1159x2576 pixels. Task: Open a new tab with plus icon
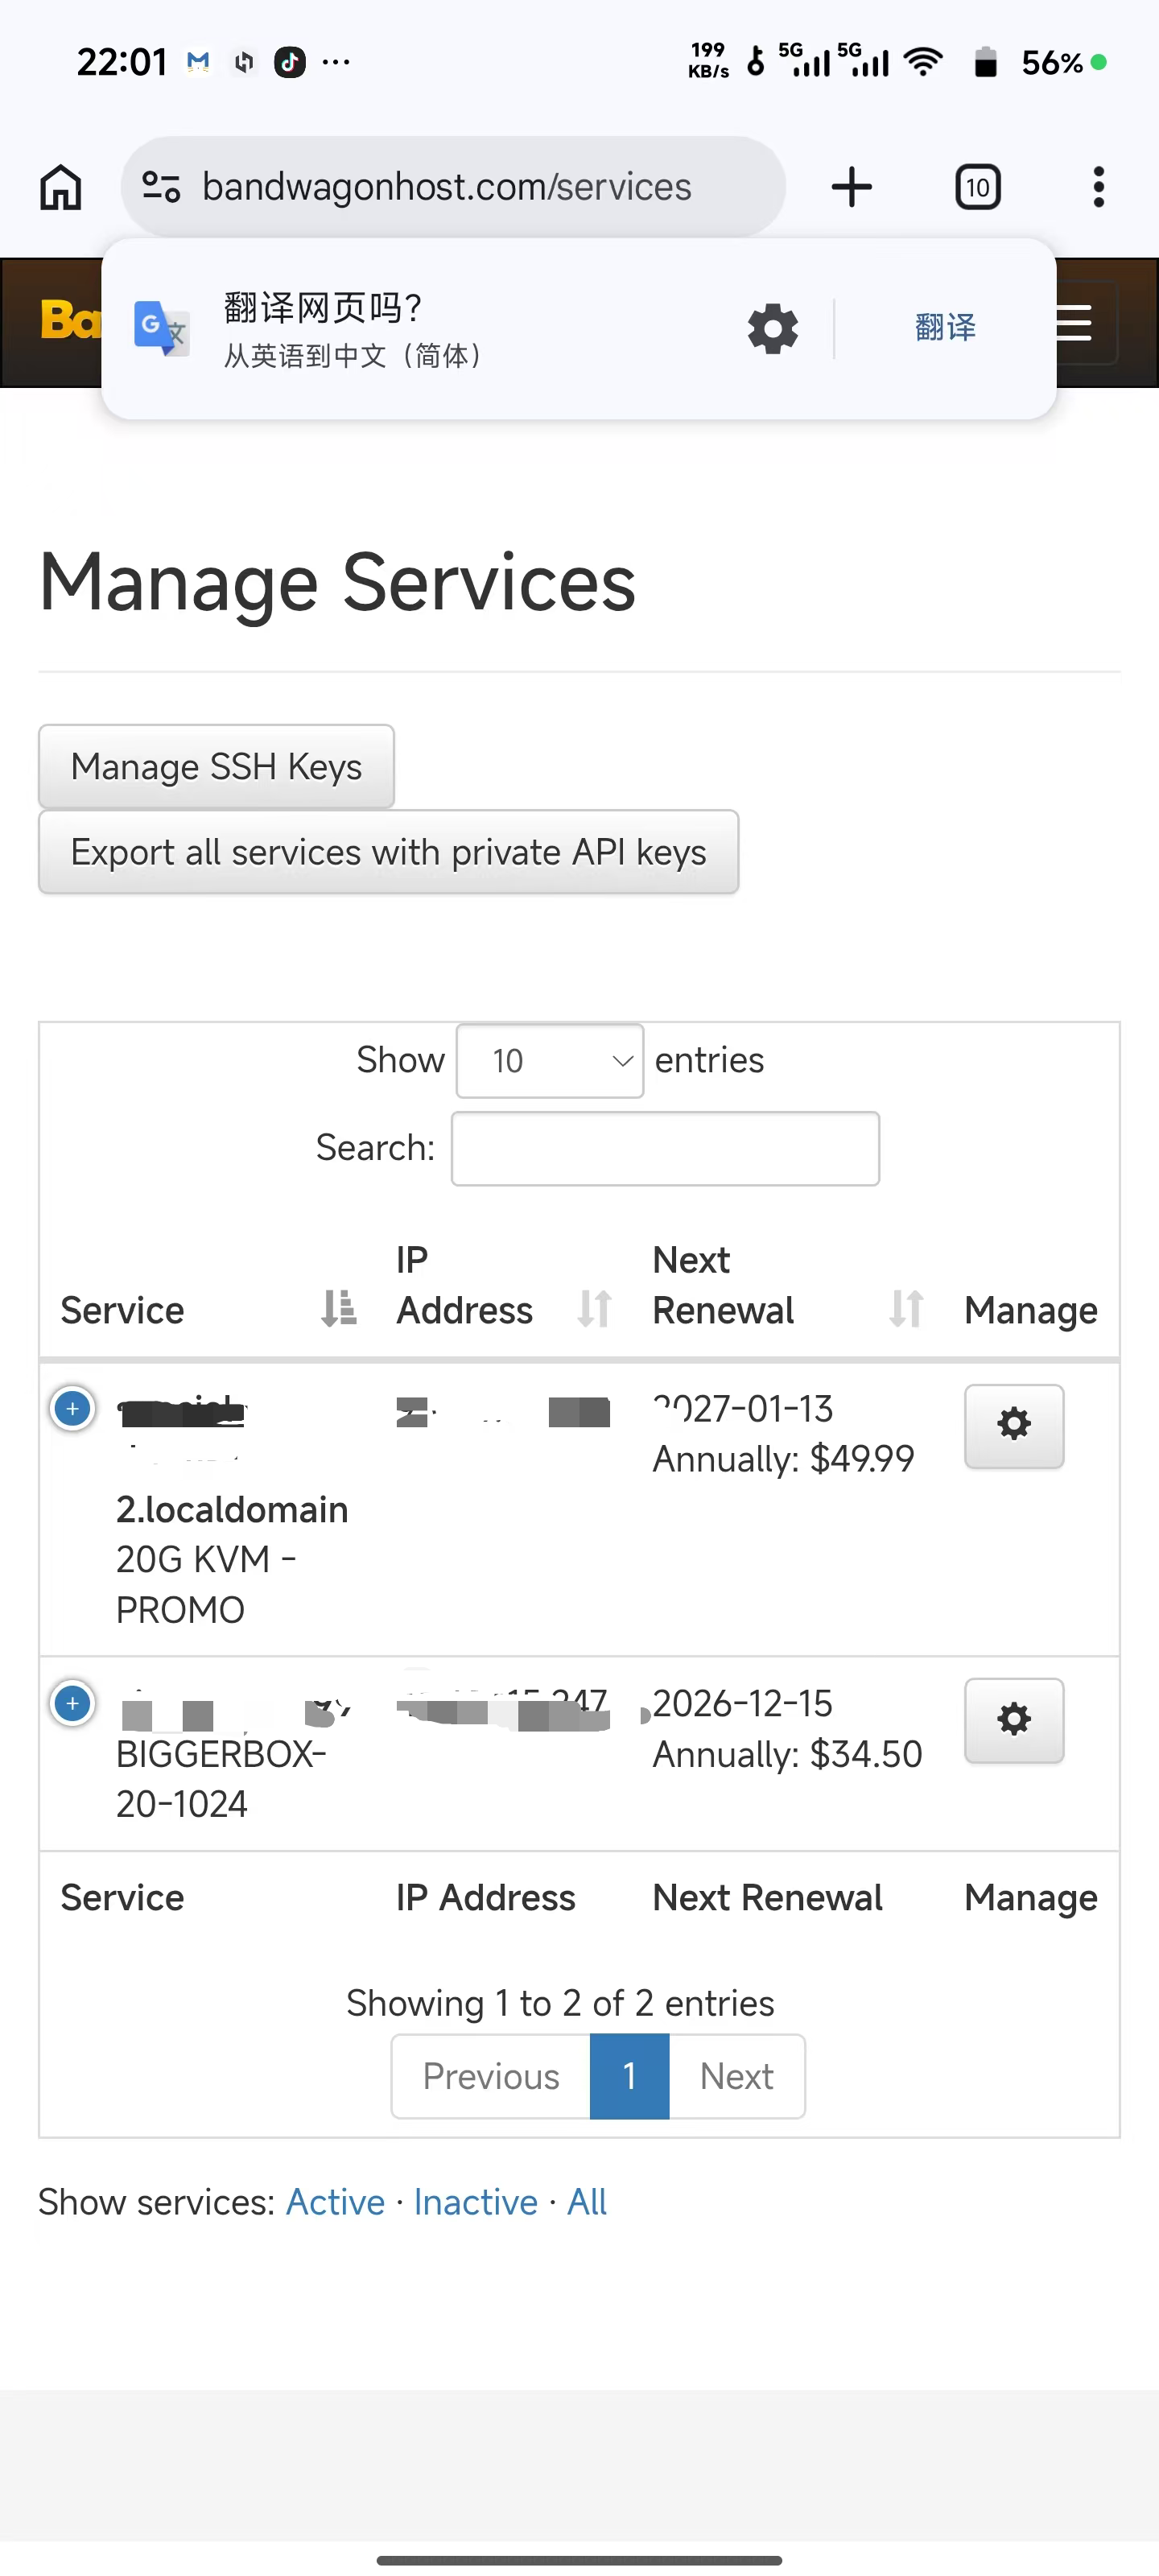(852, 187)
